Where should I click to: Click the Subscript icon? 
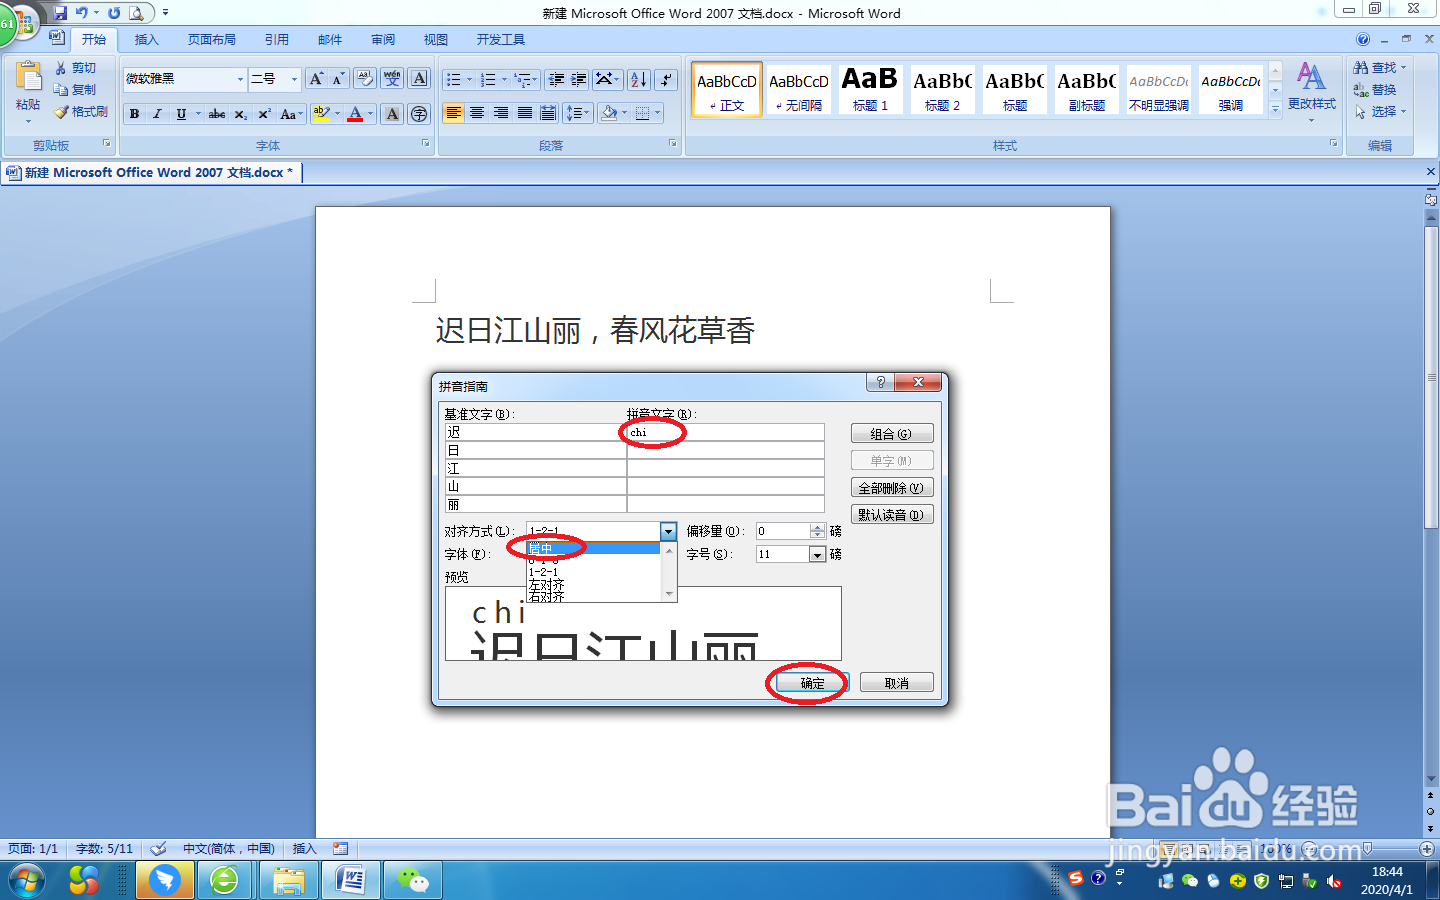pos(240,114)
